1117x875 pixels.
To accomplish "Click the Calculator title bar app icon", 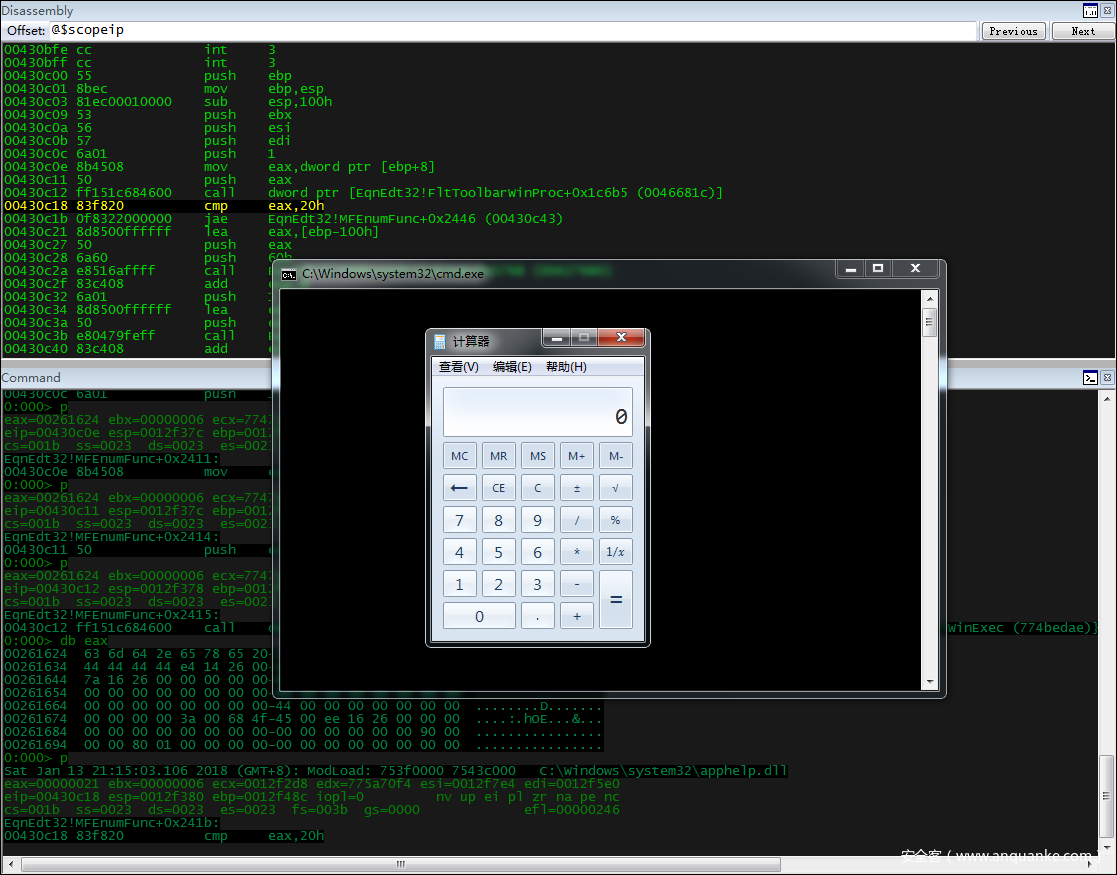I will coord(440,342).
